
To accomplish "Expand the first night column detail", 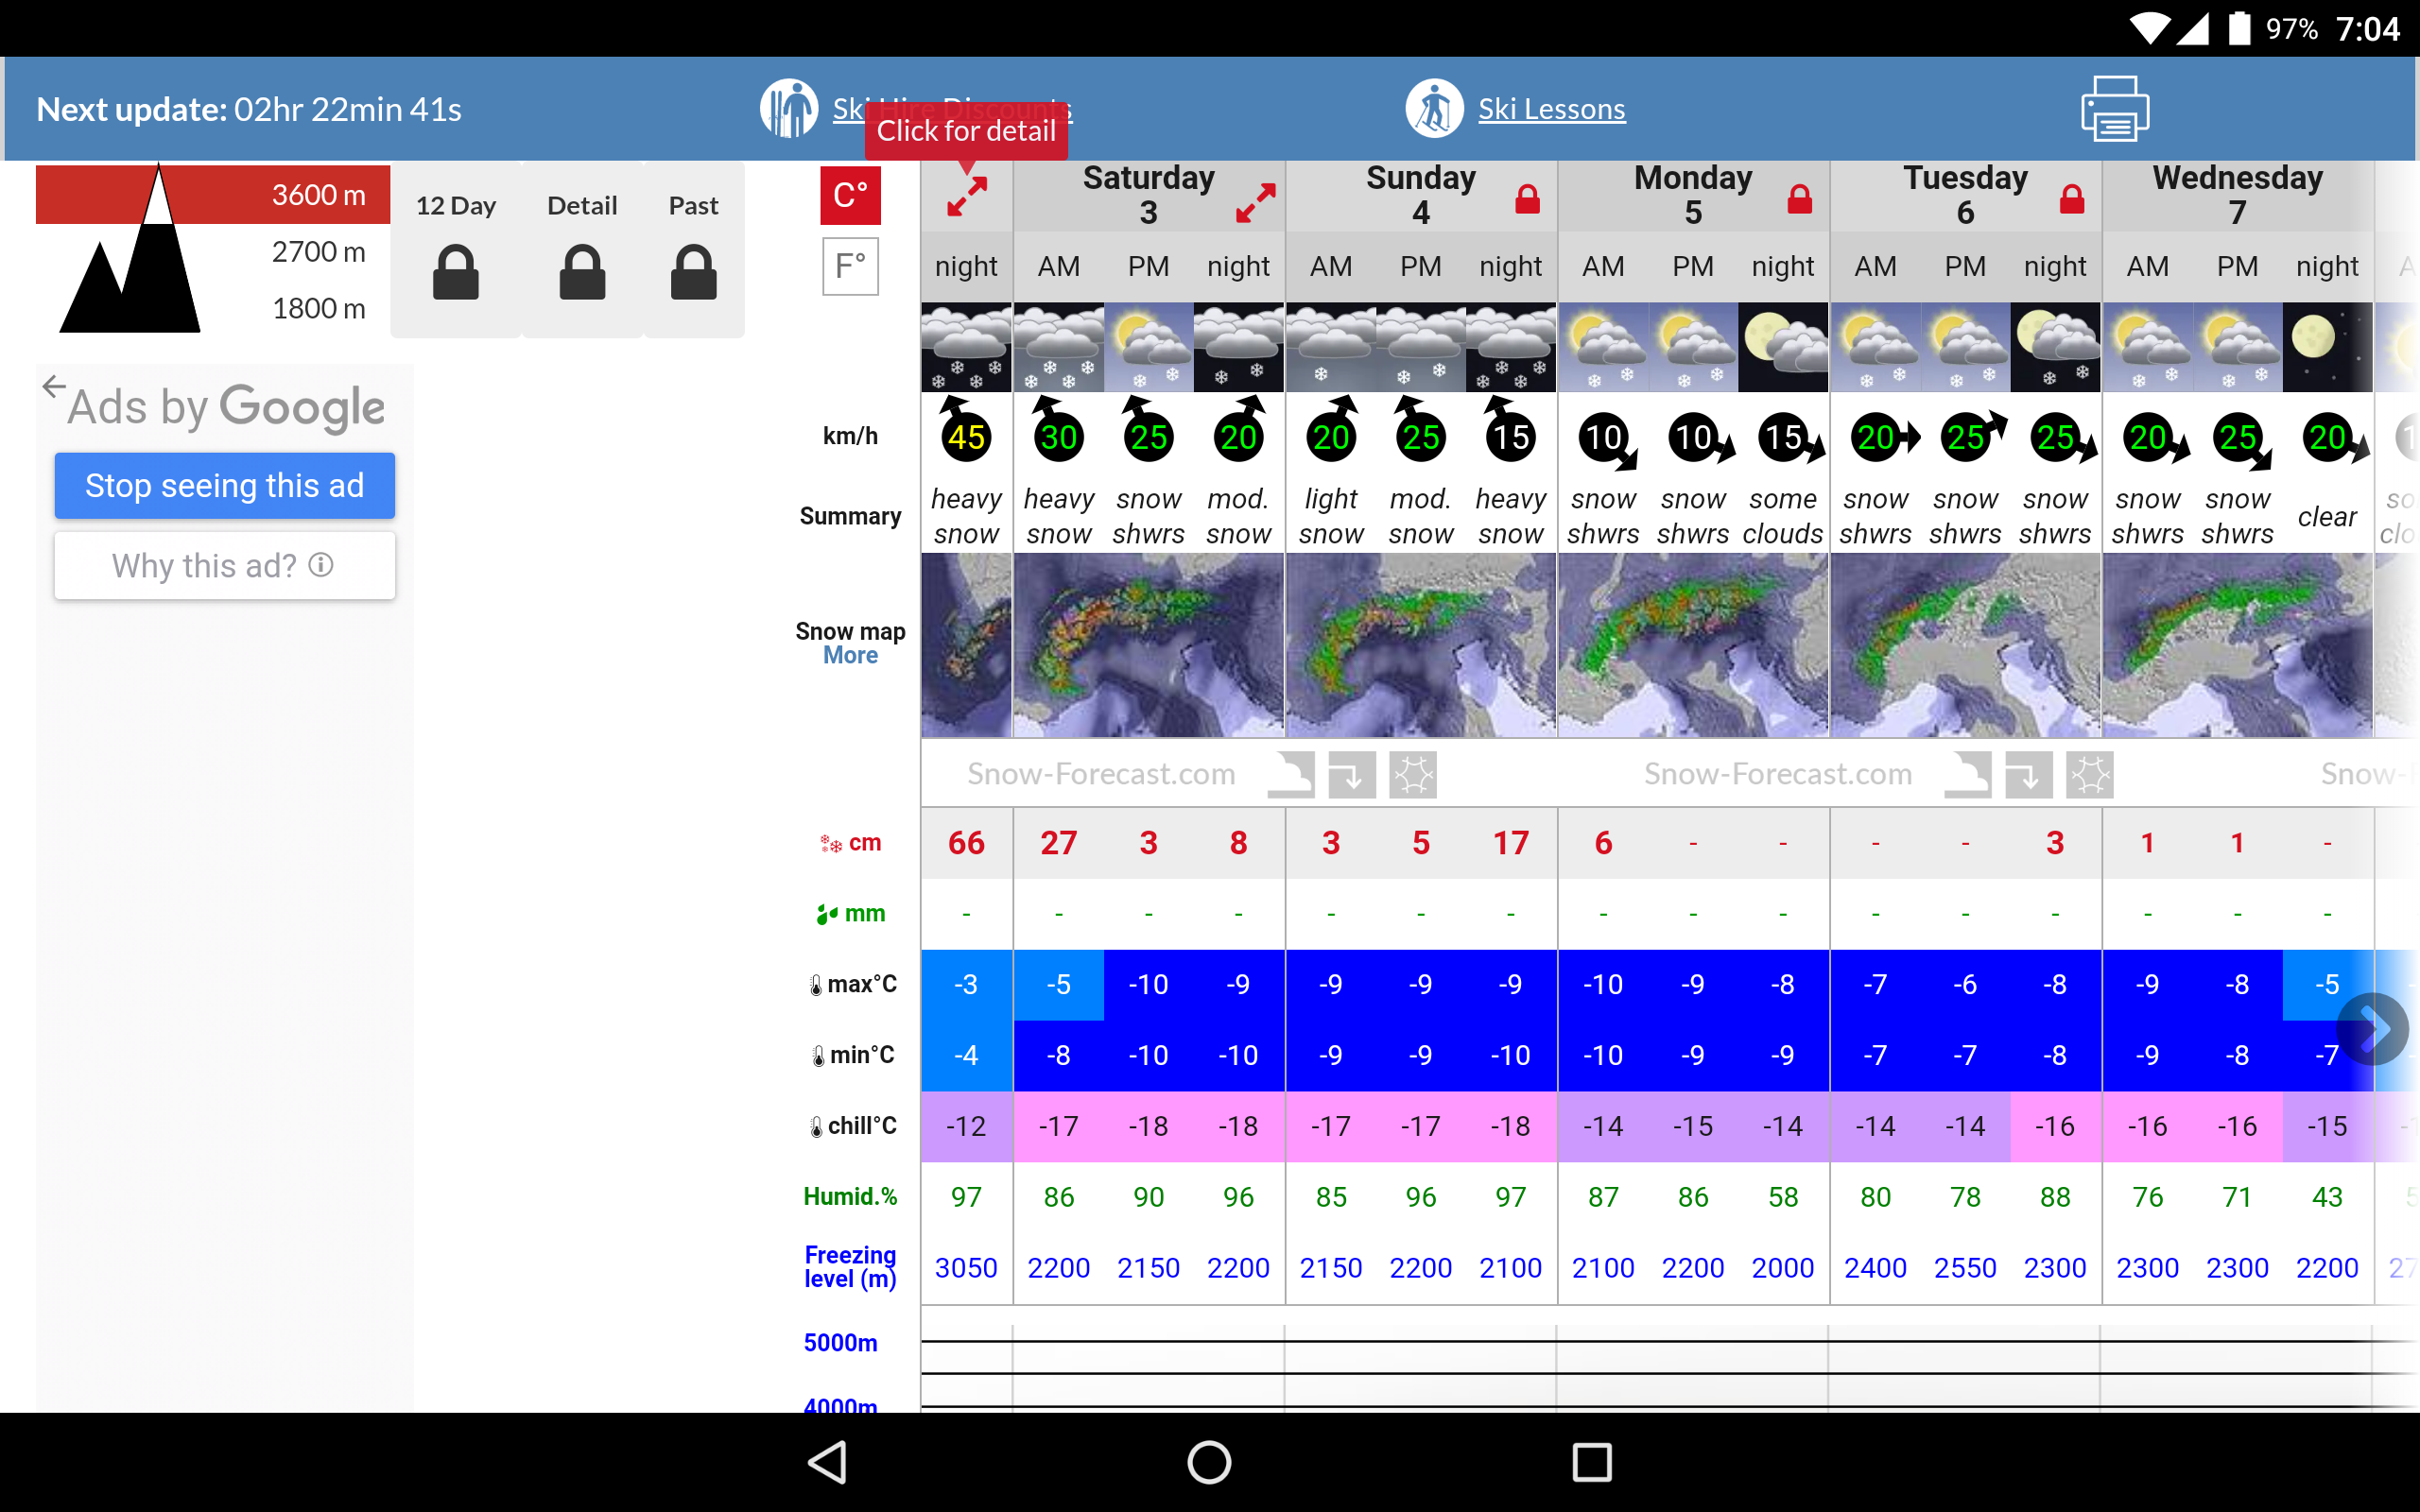I will pos(967,197).
